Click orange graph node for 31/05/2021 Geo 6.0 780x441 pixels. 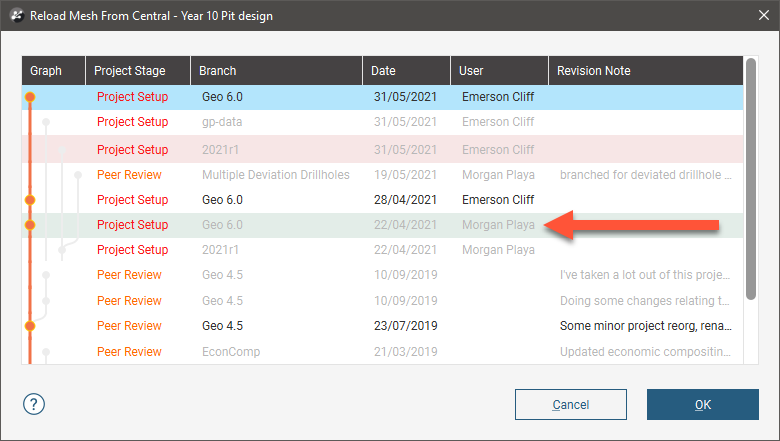(x=30, y=97)
